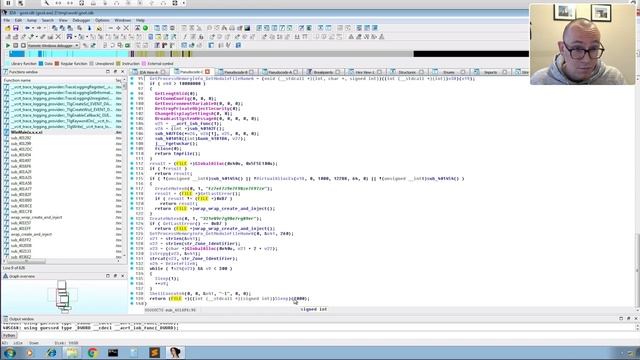The width and height of the screenshot is (640, 360).
Task: Select WinMain in the functions list
Action: 27,132
